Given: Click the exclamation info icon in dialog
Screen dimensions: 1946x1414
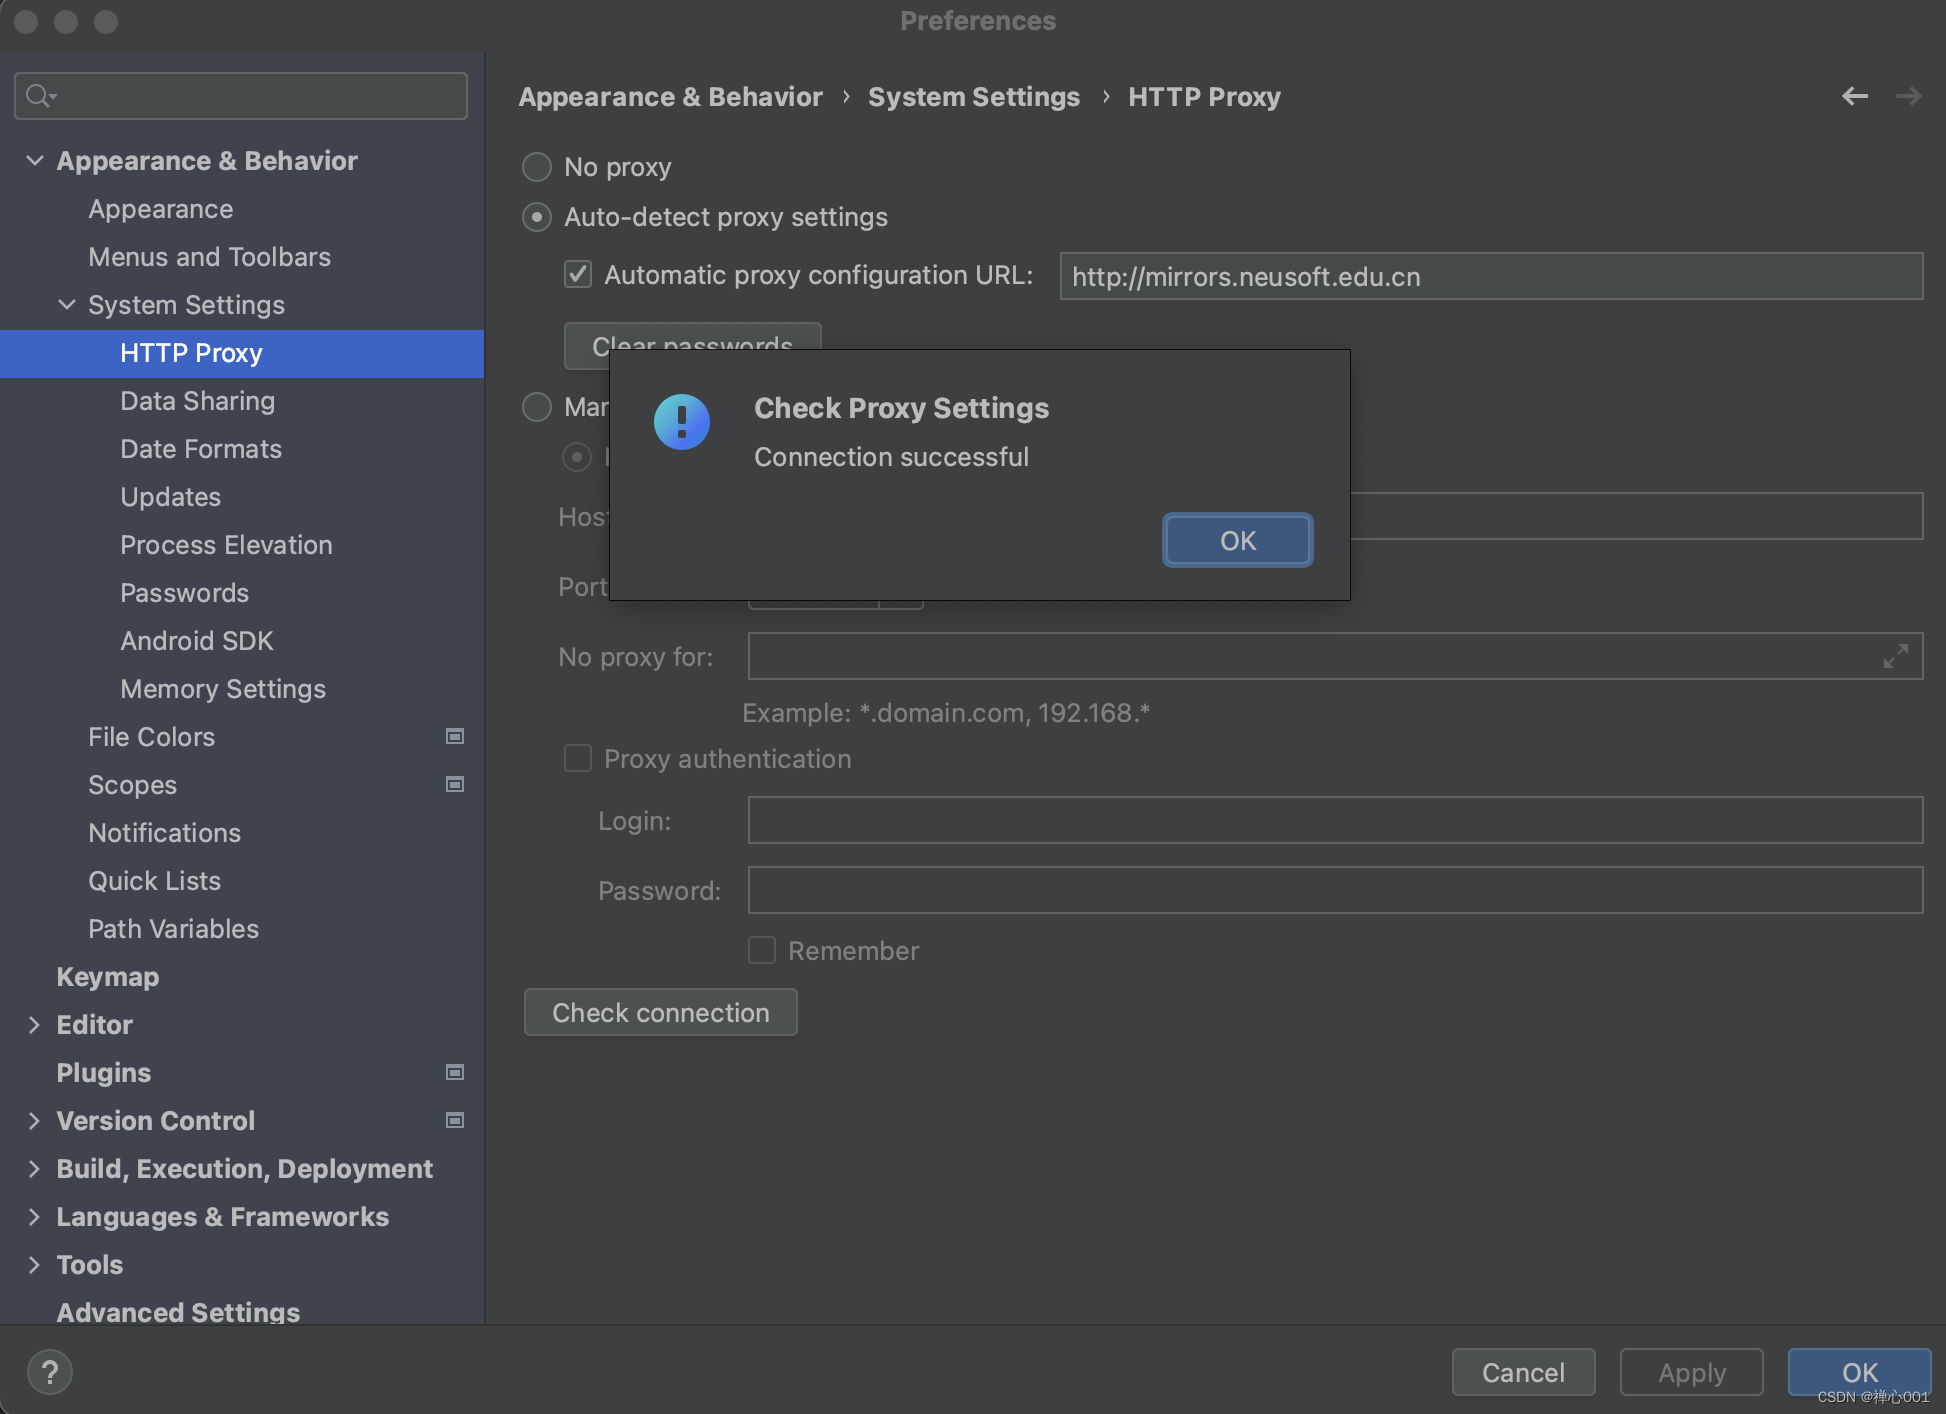Looking at the screenshot, I should click(x=682, y=422).
